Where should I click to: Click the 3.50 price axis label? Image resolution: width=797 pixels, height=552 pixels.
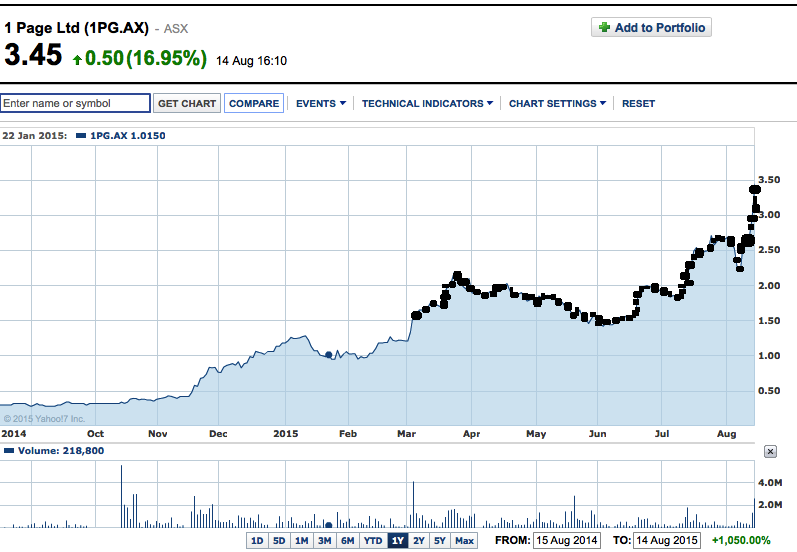[769, 180]
